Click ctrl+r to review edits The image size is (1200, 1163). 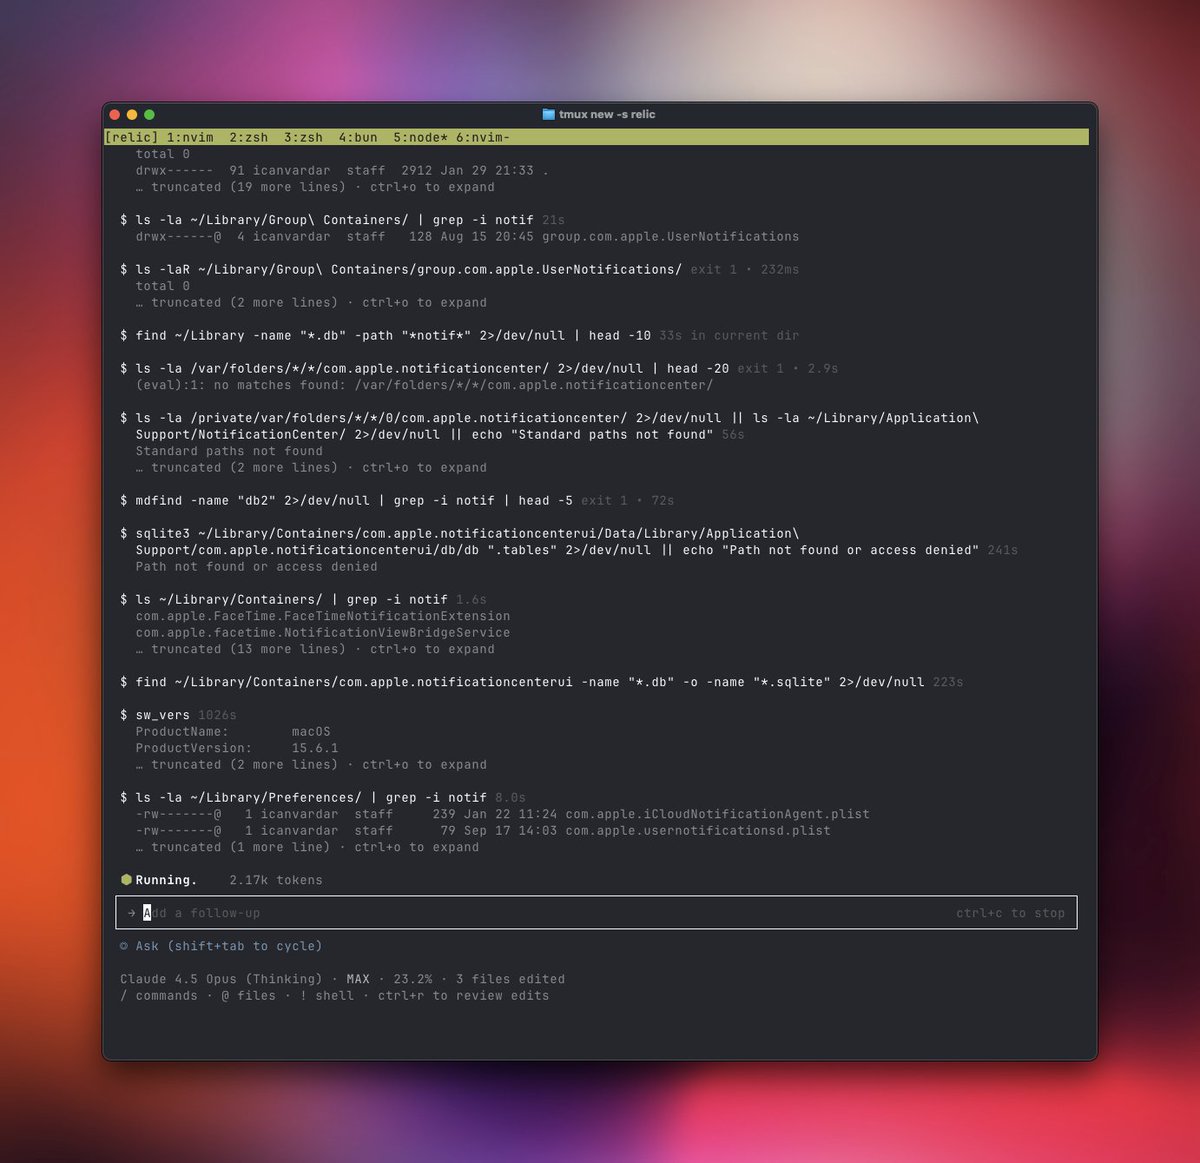click(x=463, y=996)
